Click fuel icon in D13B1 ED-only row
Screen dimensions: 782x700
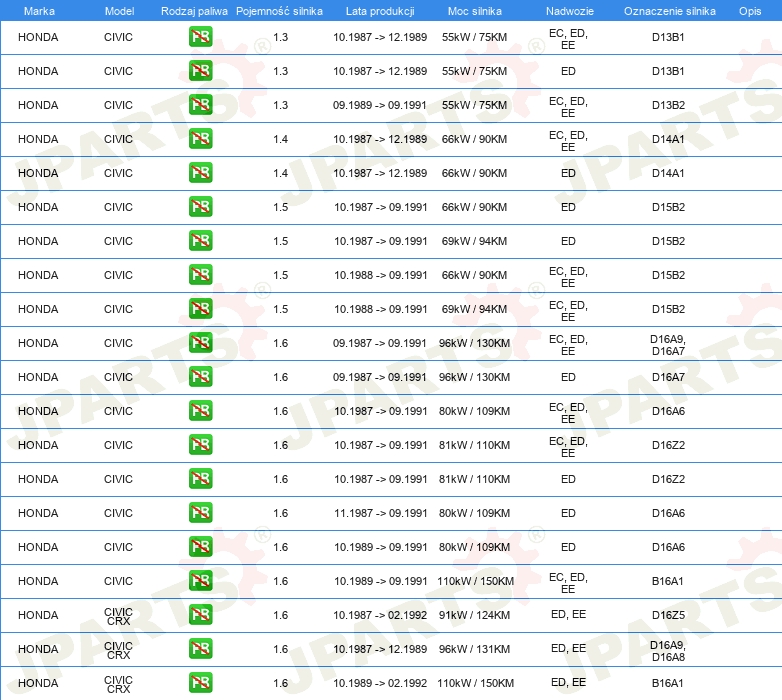200,71
